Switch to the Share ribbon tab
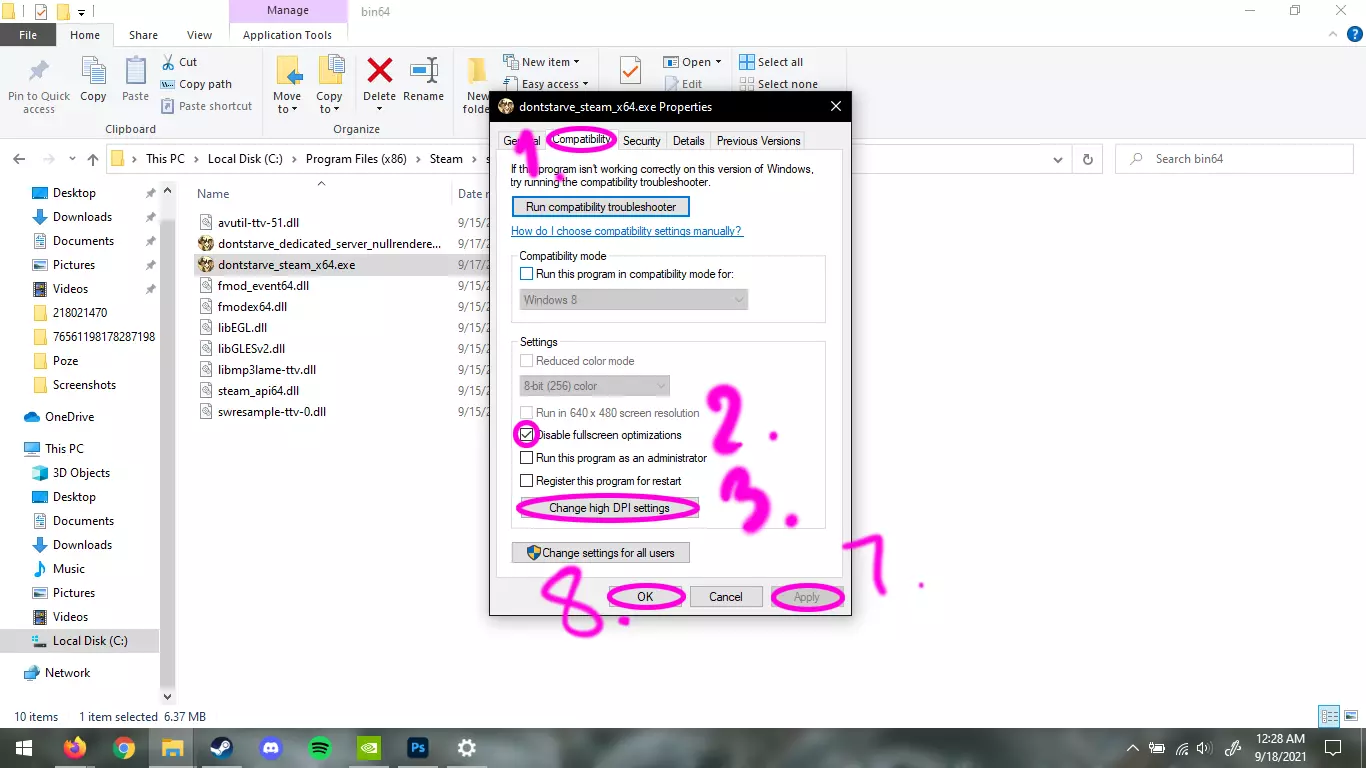The image size is (1366, 768). click(143, 35)
